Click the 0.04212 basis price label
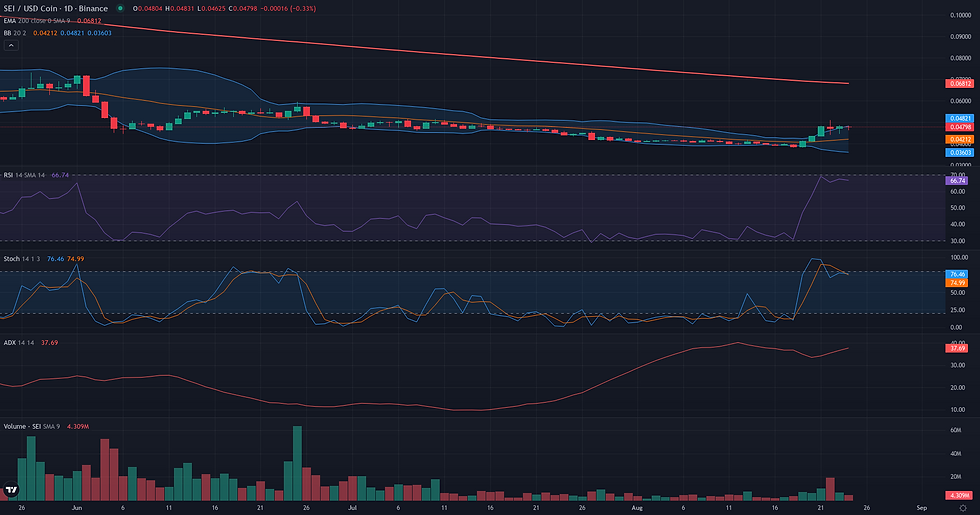980x515 pixels. point(959,139)
